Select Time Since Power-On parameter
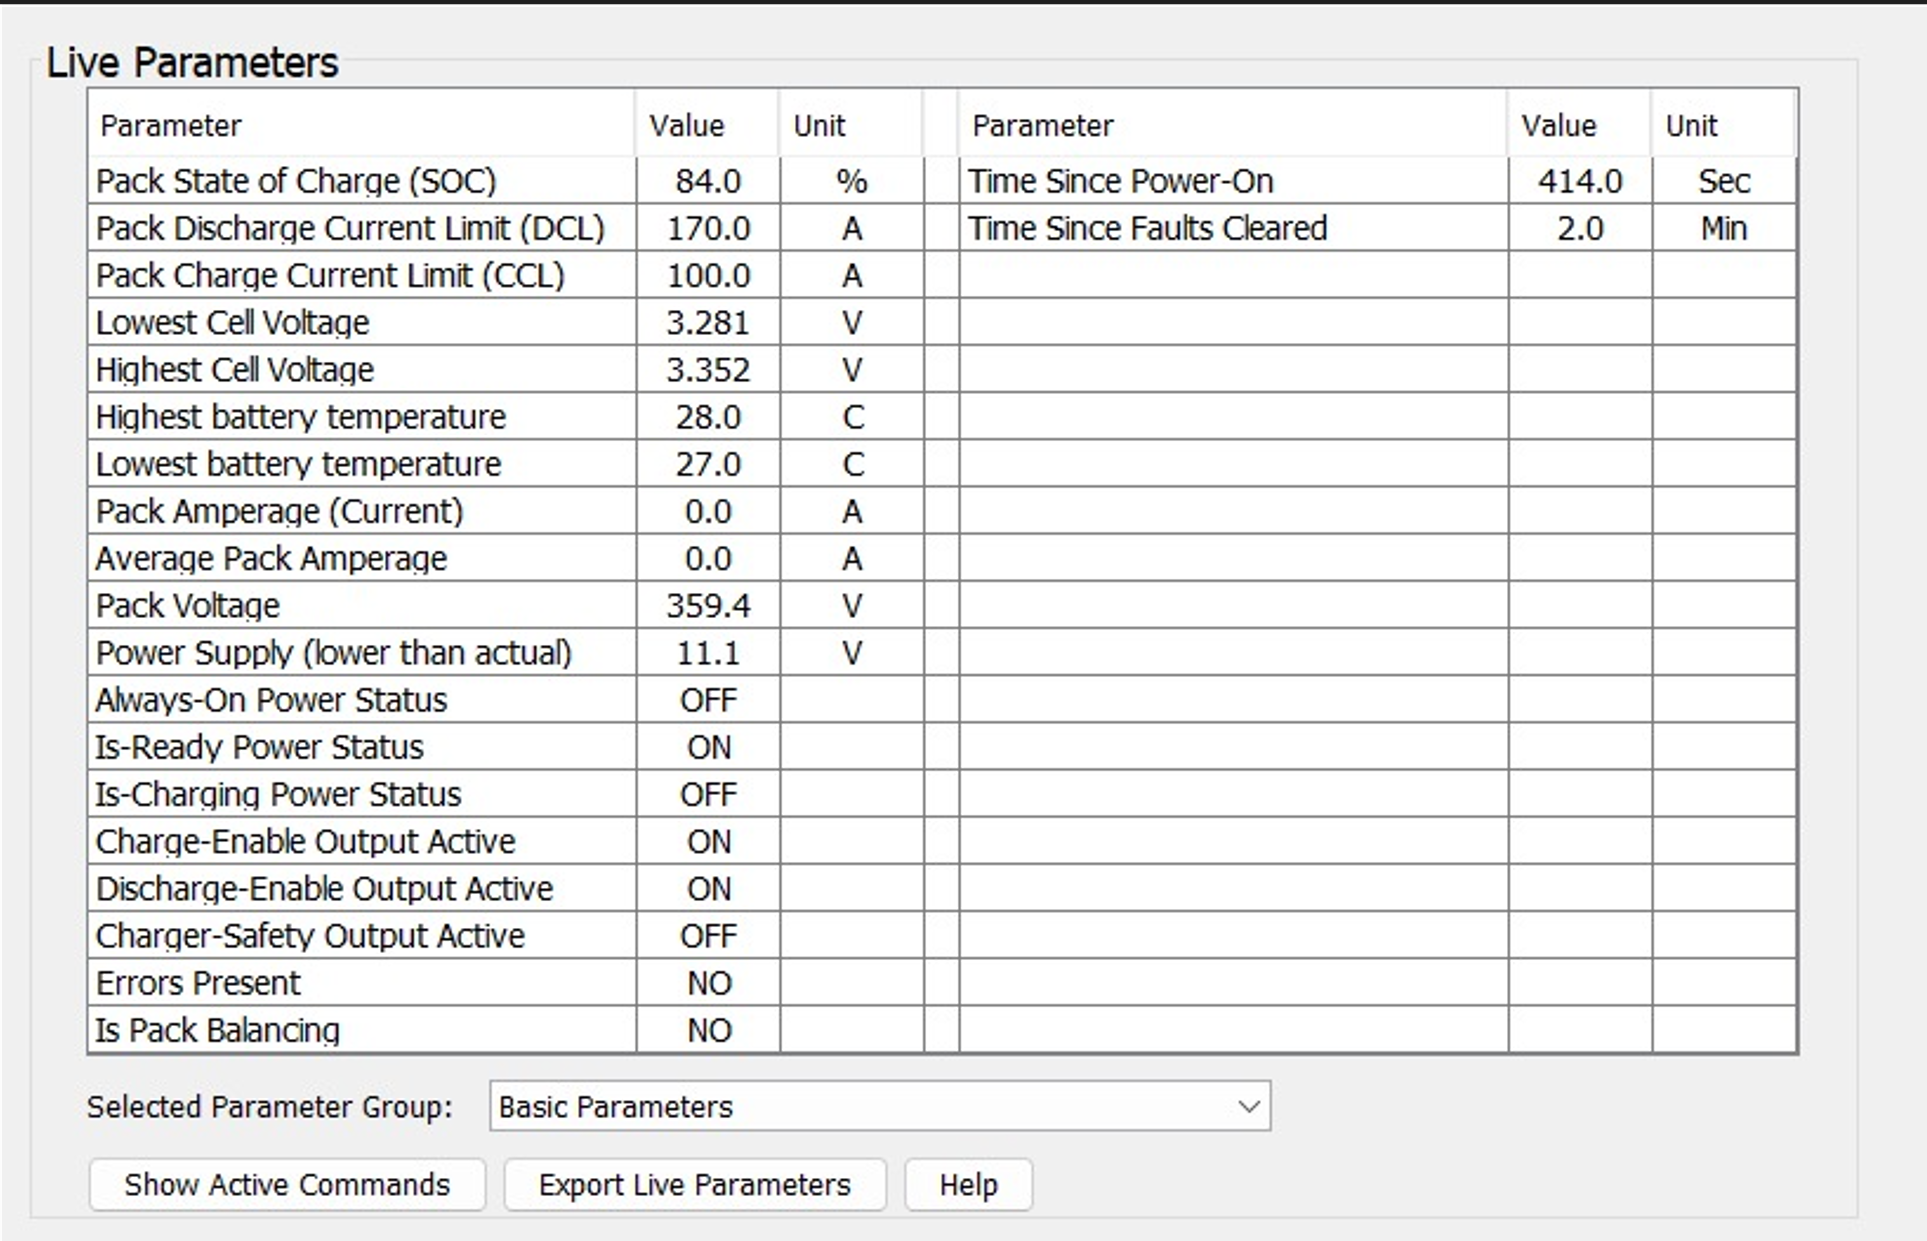1927x1241 pixels. (1120, 181)
